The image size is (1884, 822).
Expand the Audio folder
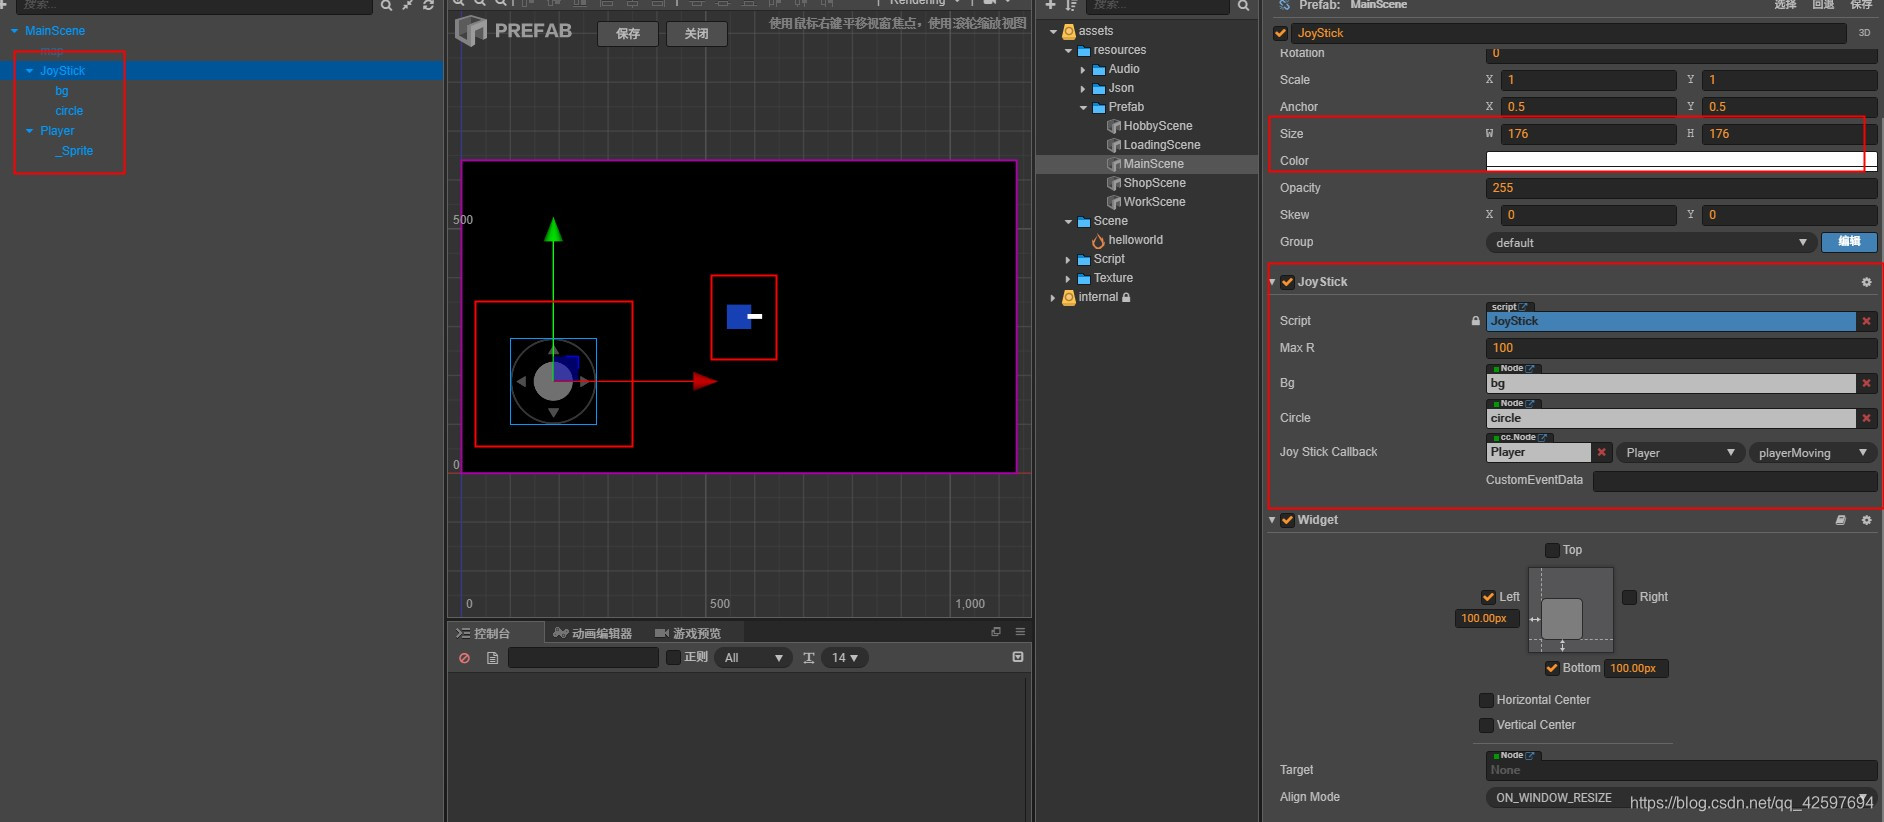pos(1083,70)
